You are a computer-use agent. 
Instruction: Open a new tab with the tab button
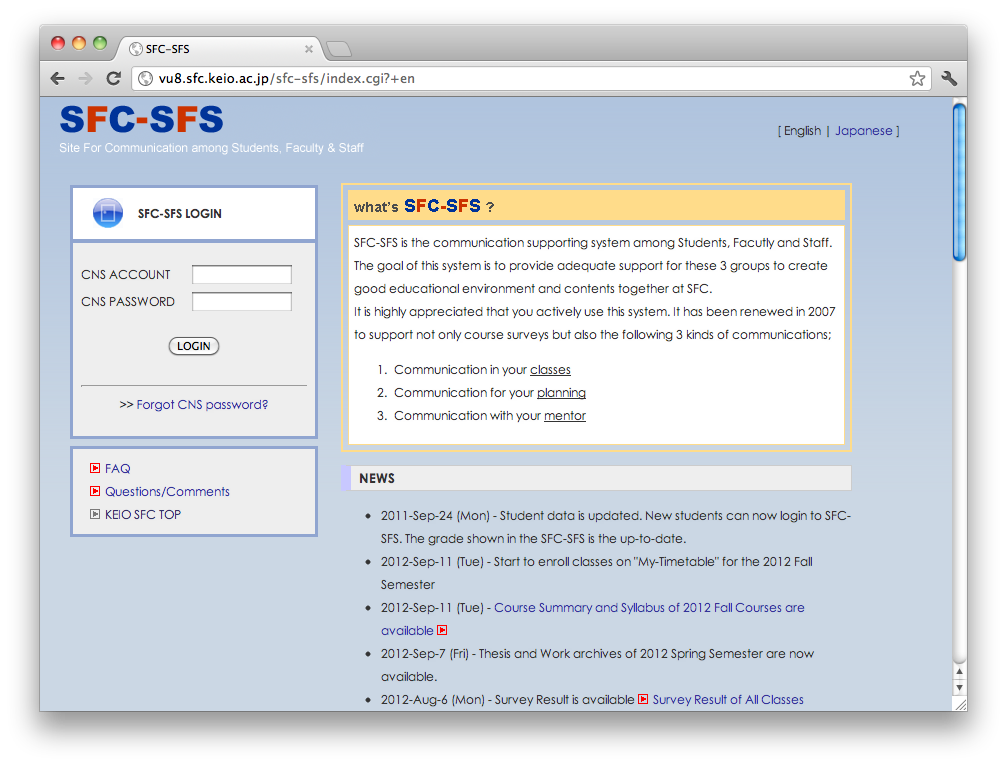click(339, 49)
